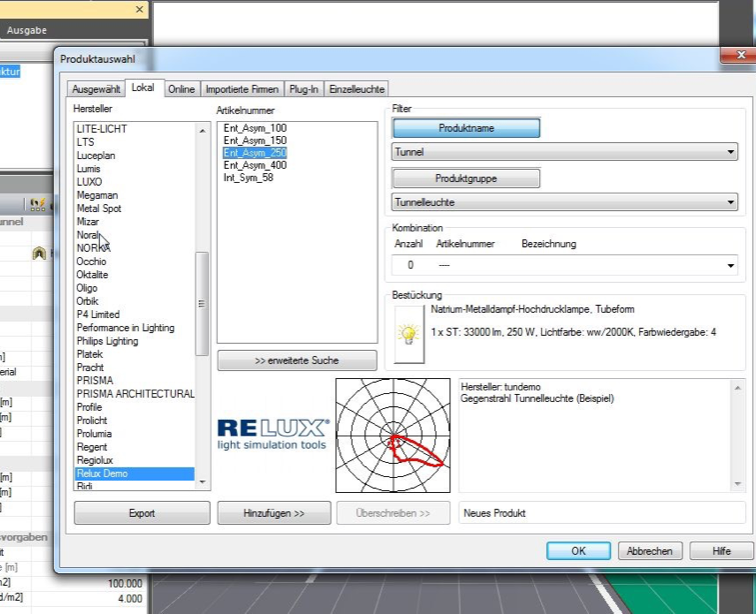Image resolution: width=756 pixels, height=614 pixels.
Task: Click the Hilfe button
Action: click(721, 551)
